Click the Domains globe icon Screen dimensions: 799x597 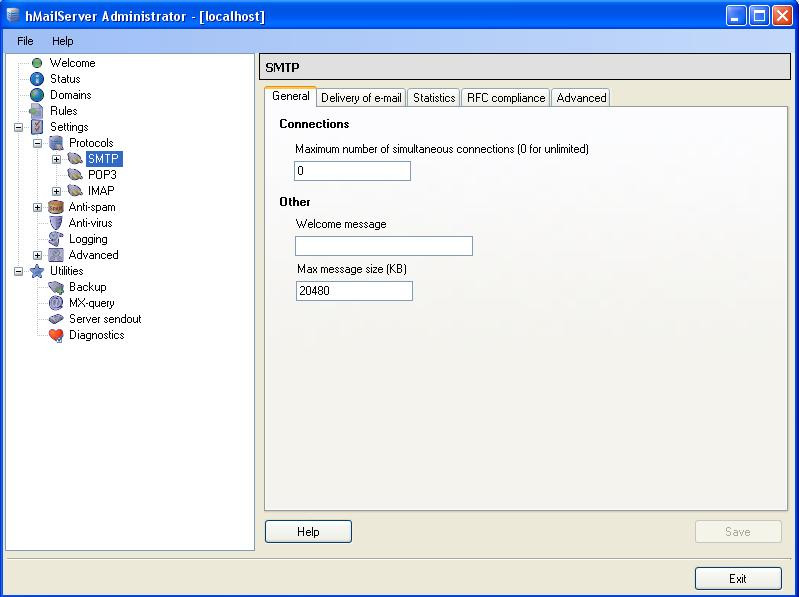[x=37, y=95]
